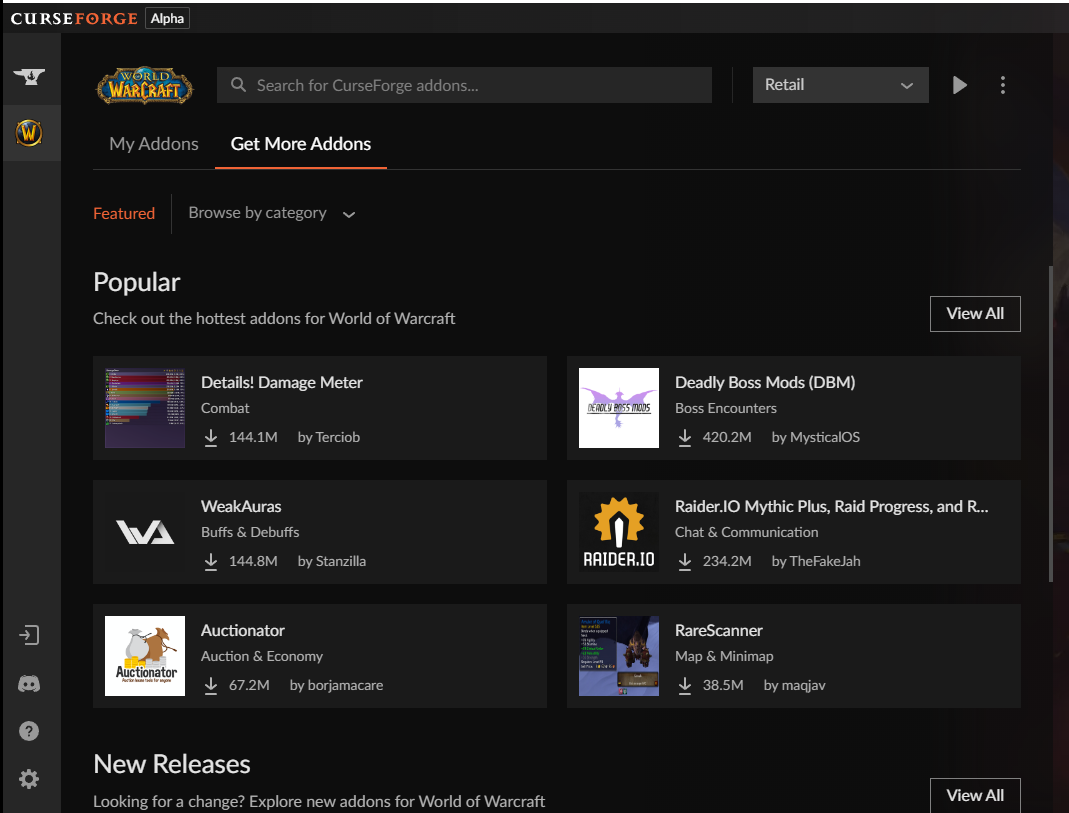Select the Featured filter
The image size is (1069, 813).
(123, 213)
